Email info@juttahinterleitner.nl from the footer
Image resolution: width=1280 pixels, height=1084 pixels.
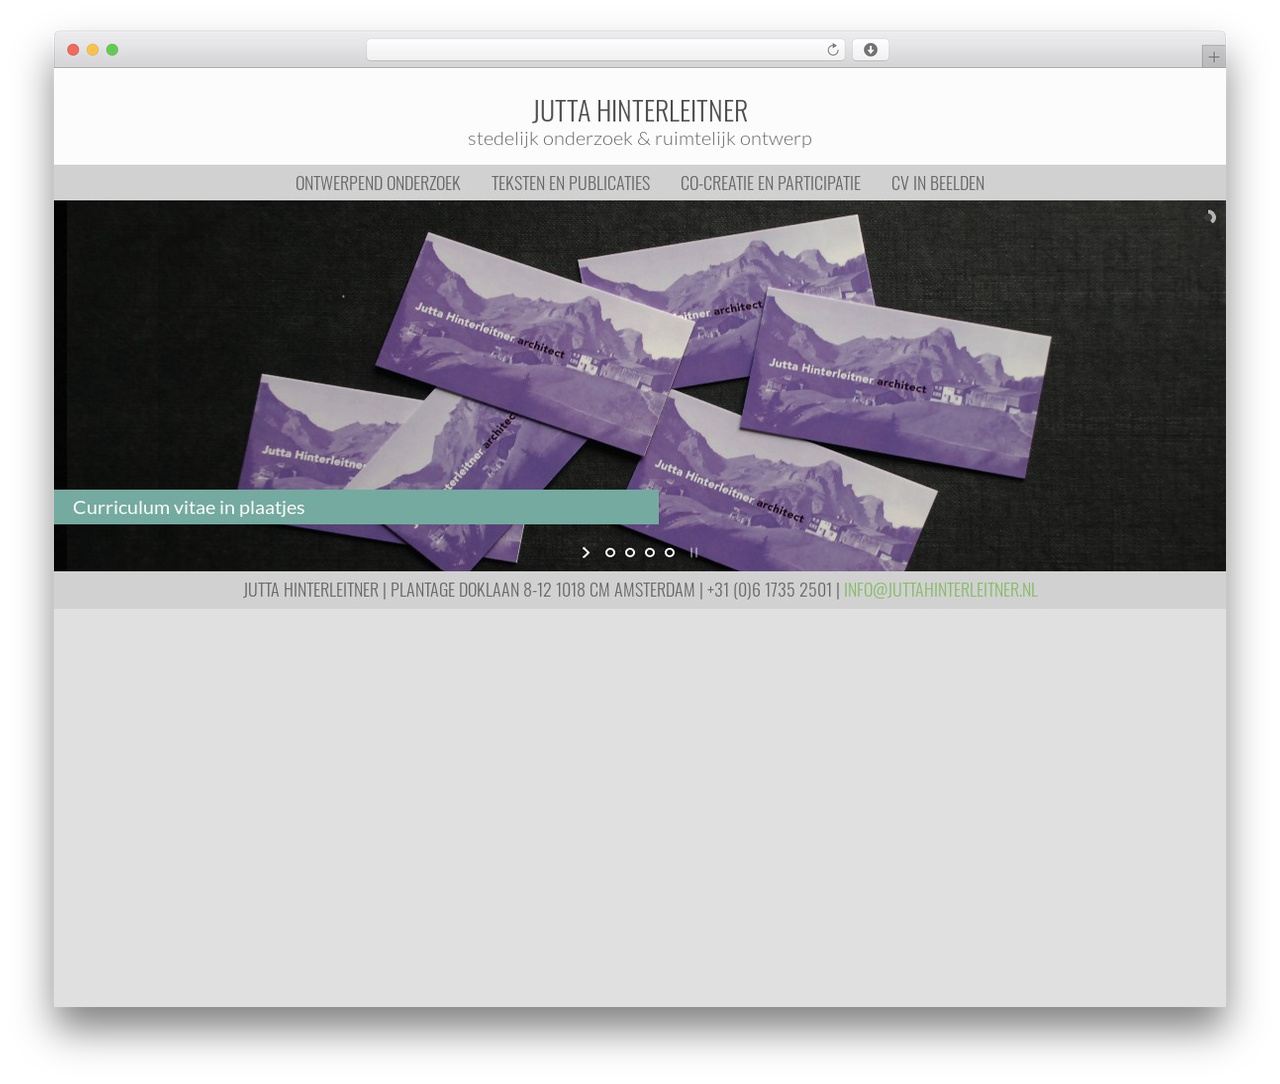pyautogui.click(x=940, y=590)
